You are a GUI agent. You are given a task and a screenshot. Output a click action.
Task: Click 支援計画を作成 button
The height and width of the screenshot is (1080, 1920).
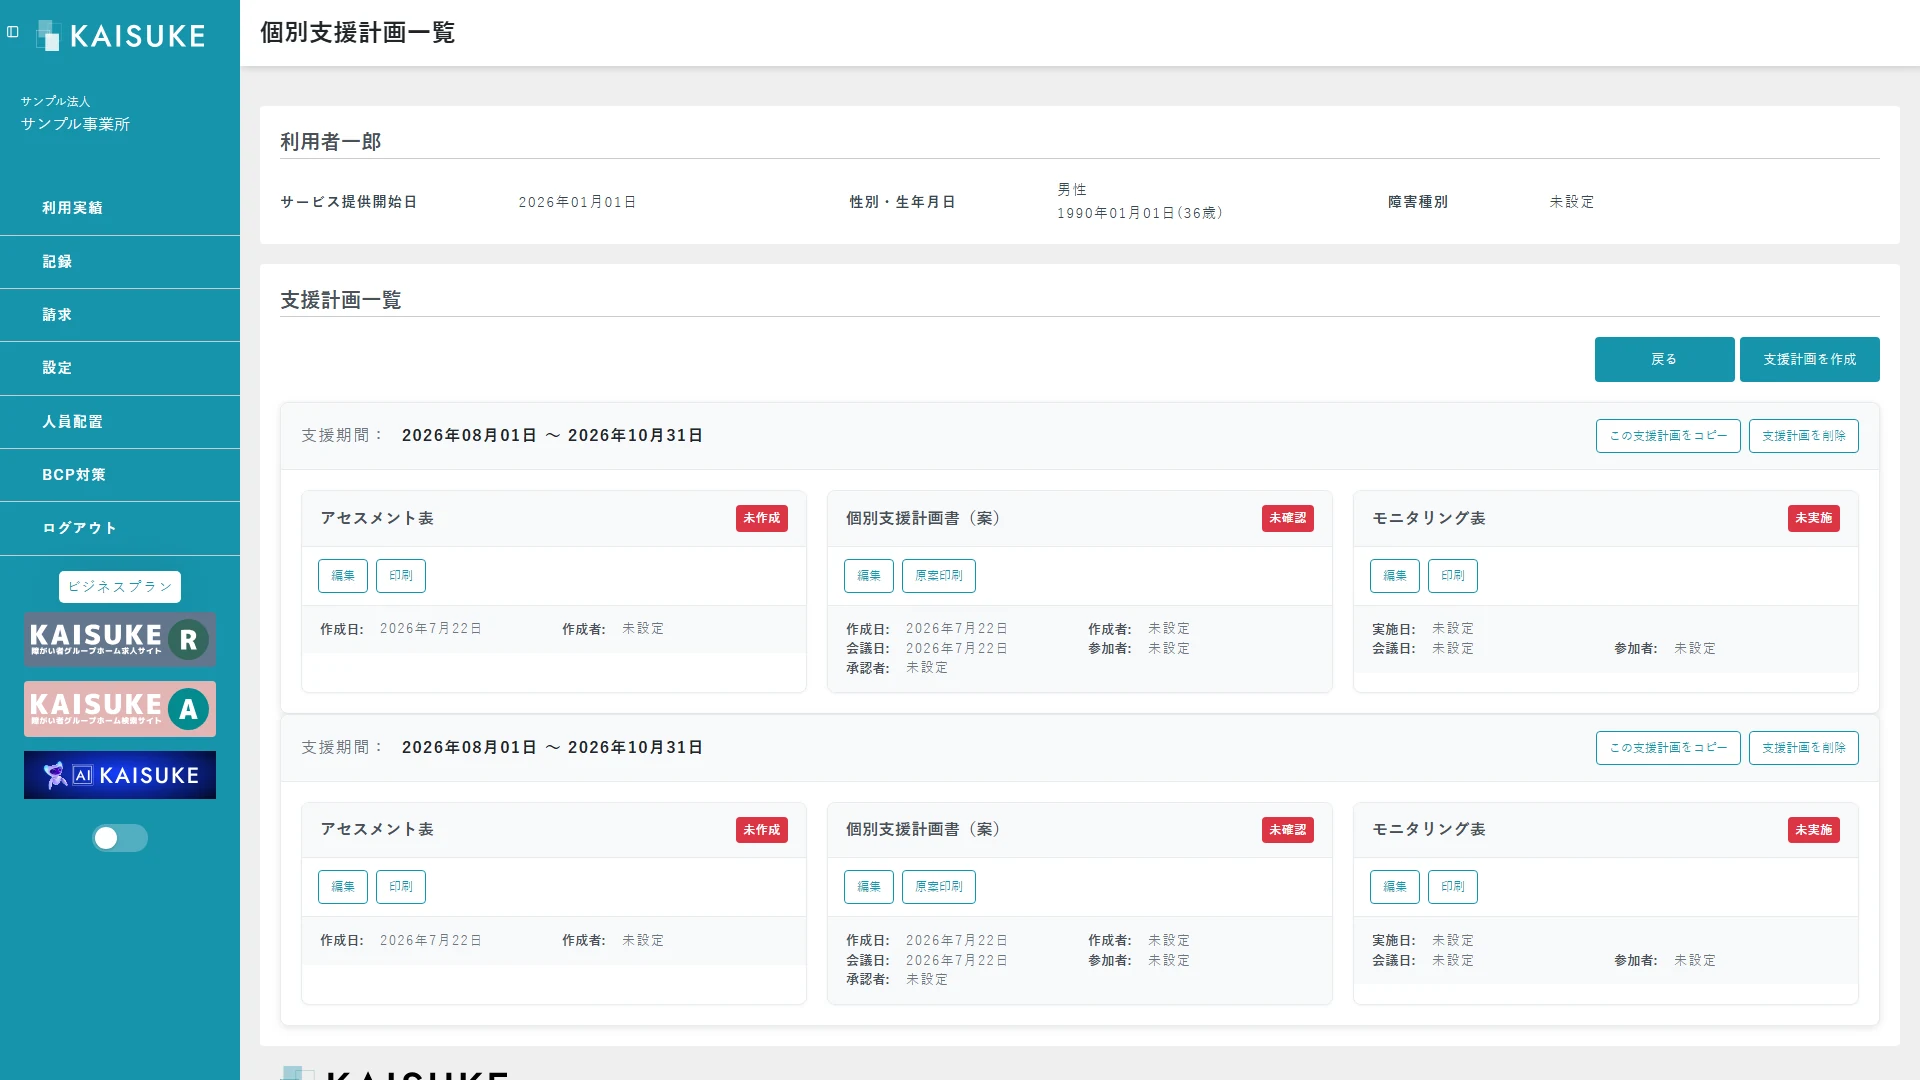tap(1809, 359)
